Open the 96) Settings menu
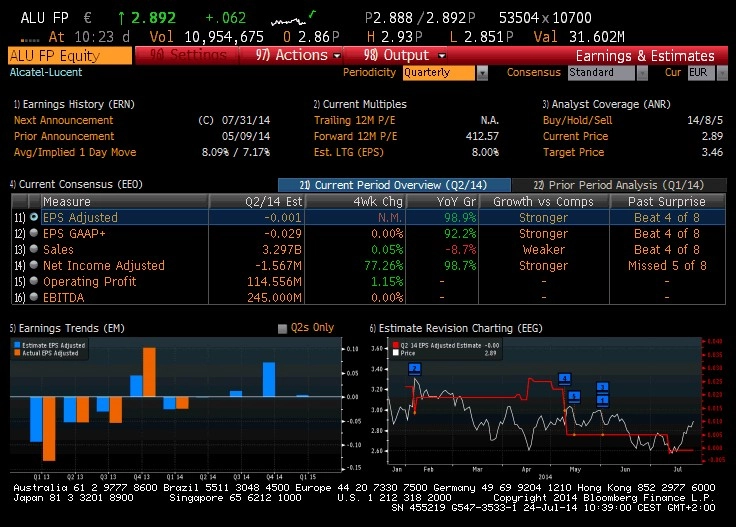The image size is (736, 527). coord(188,55)
